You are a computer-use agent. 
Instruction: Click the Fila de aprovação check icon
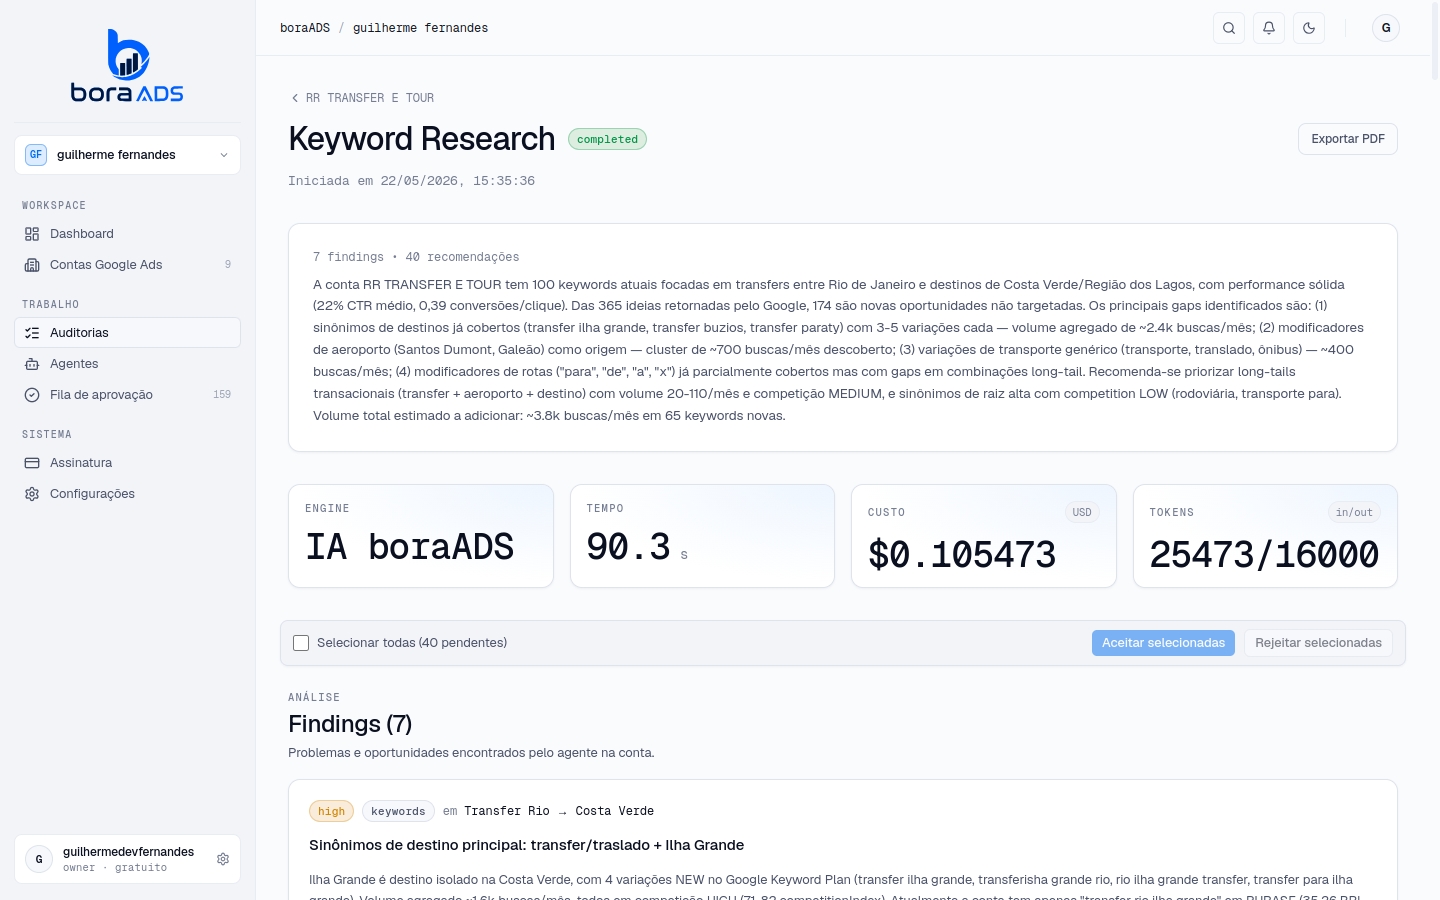click(x=32, y=395)
